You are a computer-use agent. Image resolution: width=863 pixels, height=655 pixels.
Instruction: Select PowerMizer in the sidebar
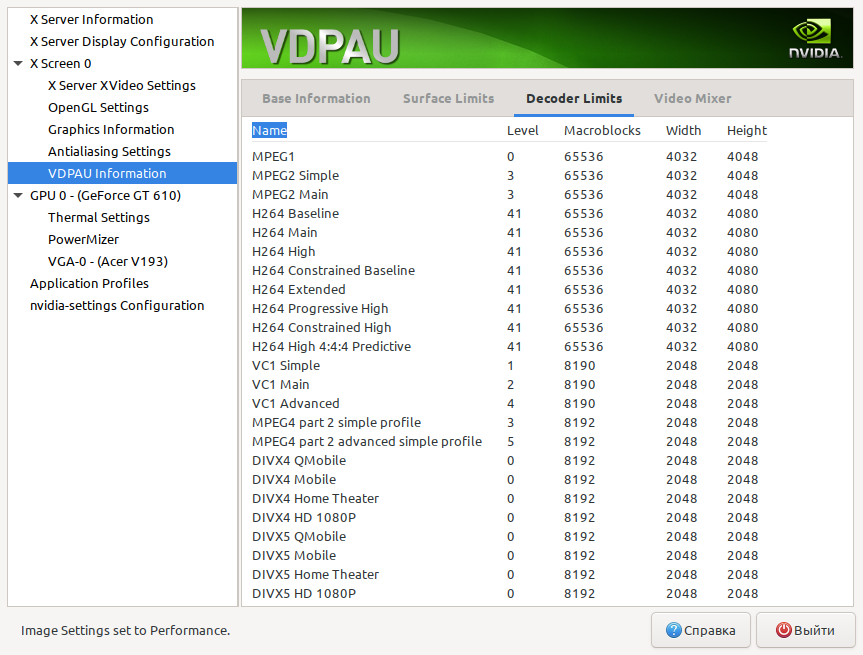coord(83,239)
